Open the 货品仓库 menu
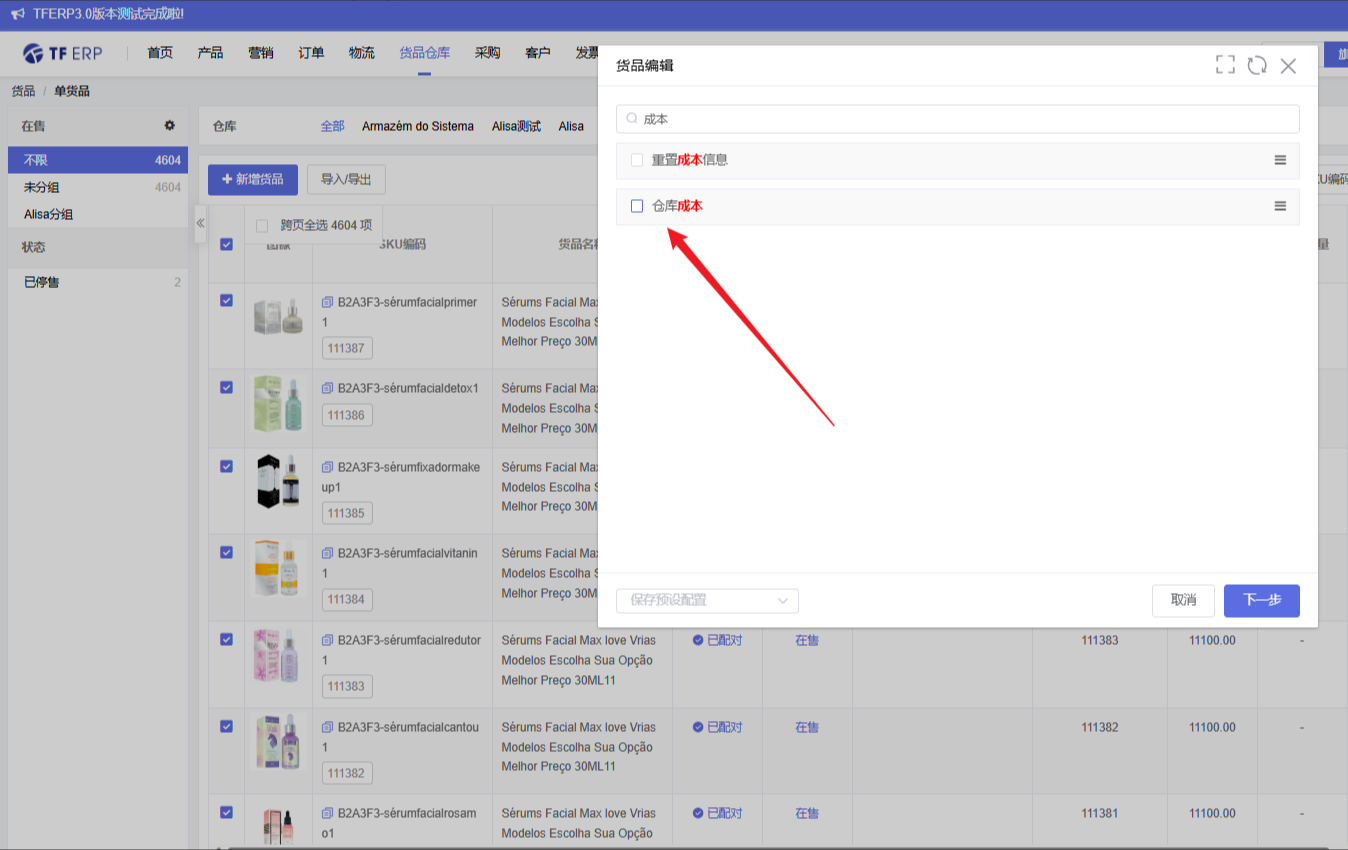 (x=424, y=53)
